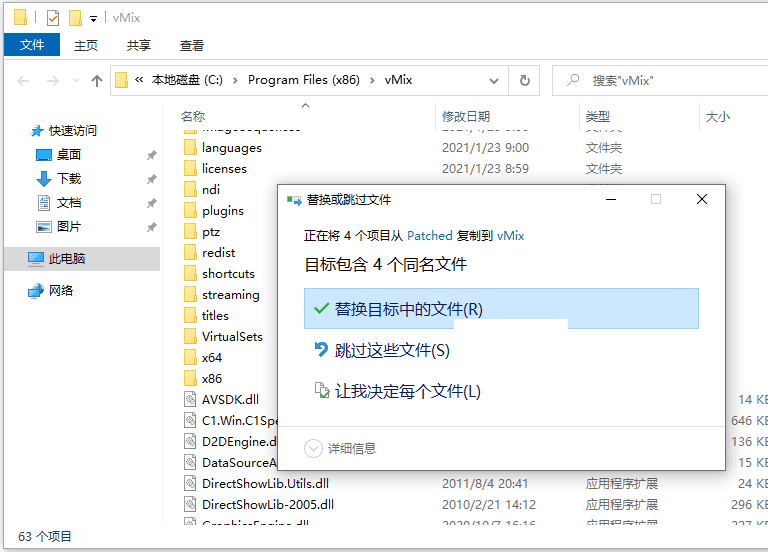Click the AVSDK.dll file icon
Viewport: 768px width, 552px height.
191,400
